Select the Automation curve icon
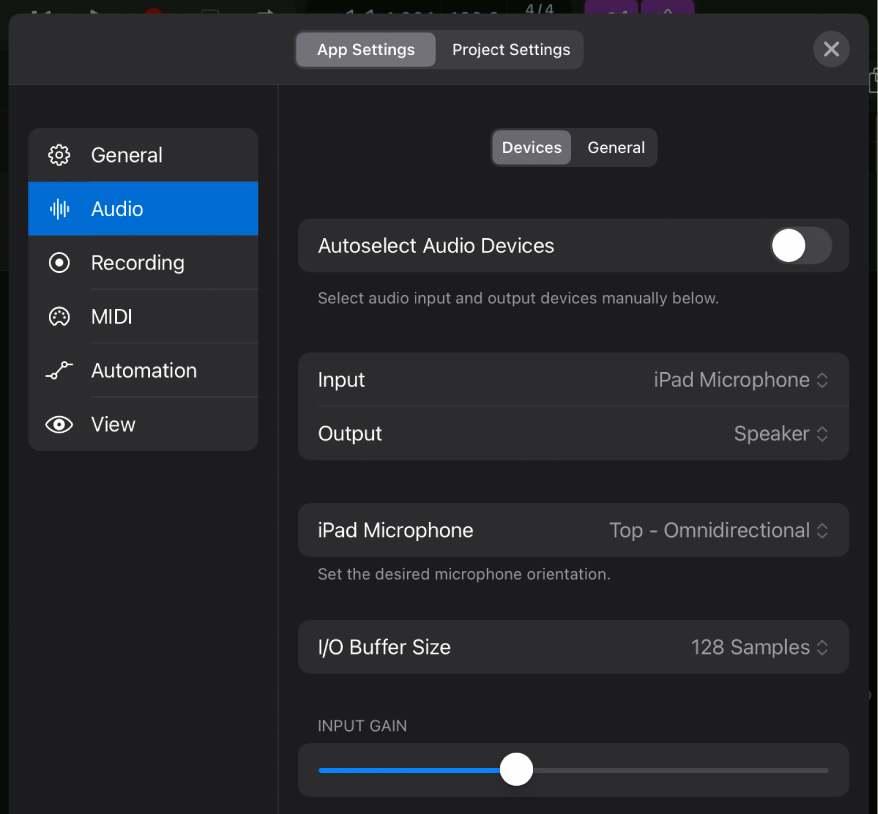Image resolution: width=878 pixels, height=814 pixels. tap(59, 370)
